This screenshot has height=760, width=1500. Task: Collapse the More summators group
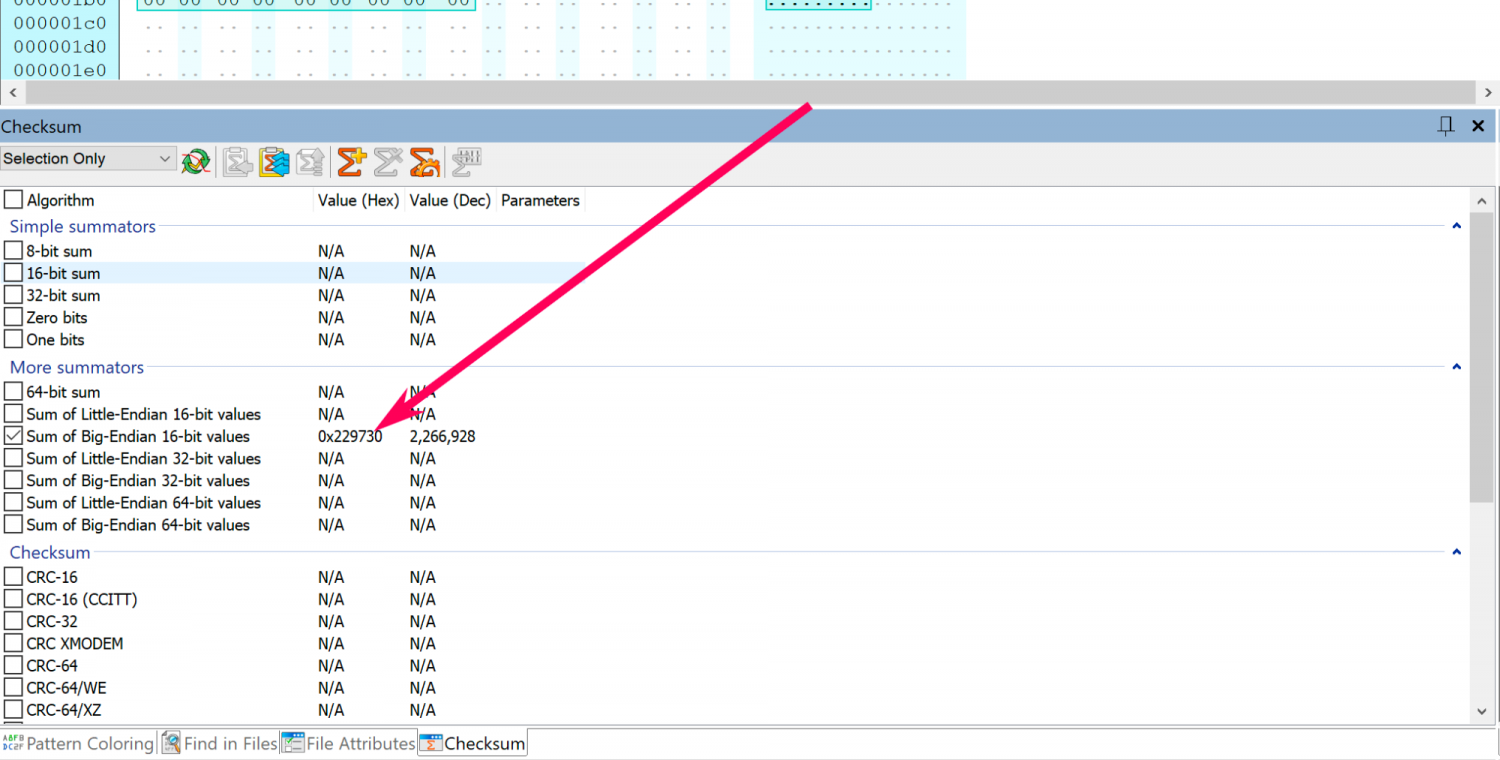[x=1457, y=367]
